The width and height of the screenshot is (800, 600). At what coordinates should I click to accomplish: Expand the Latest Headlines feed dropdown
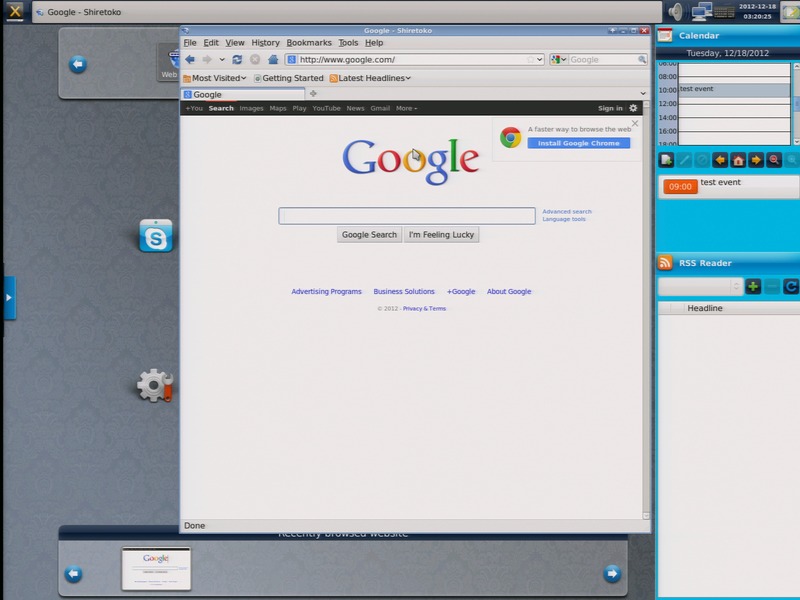(369, 78)
